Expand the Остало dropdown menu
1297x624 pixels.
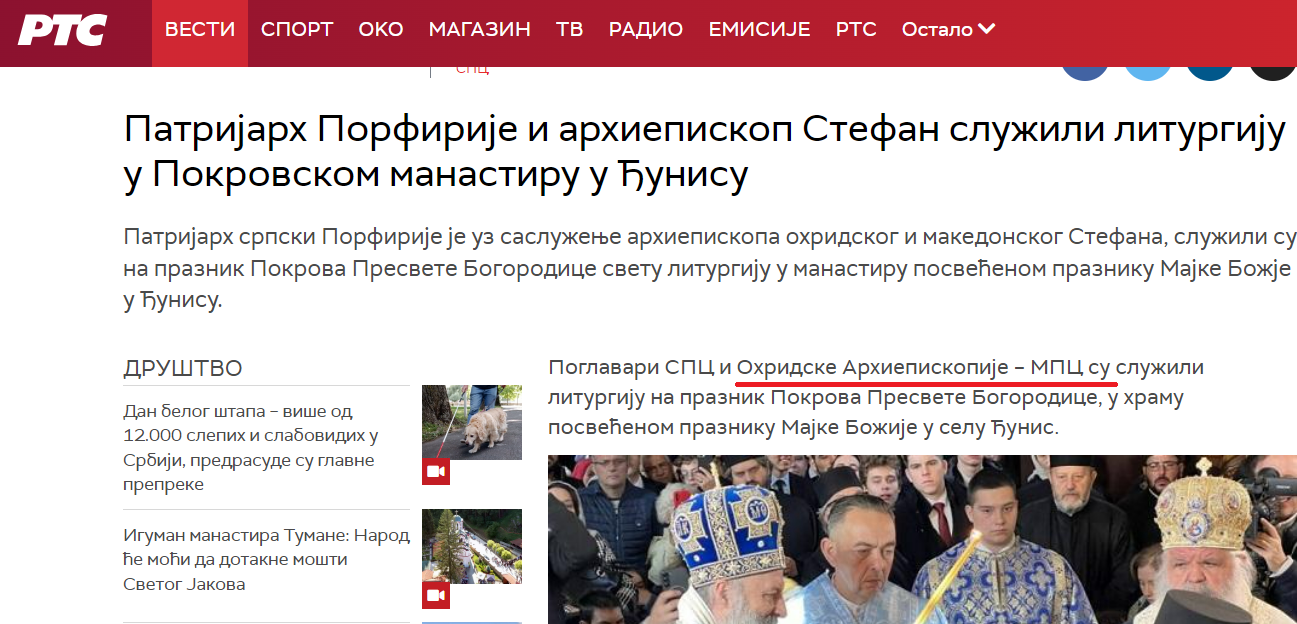click(x=948, y=29)
